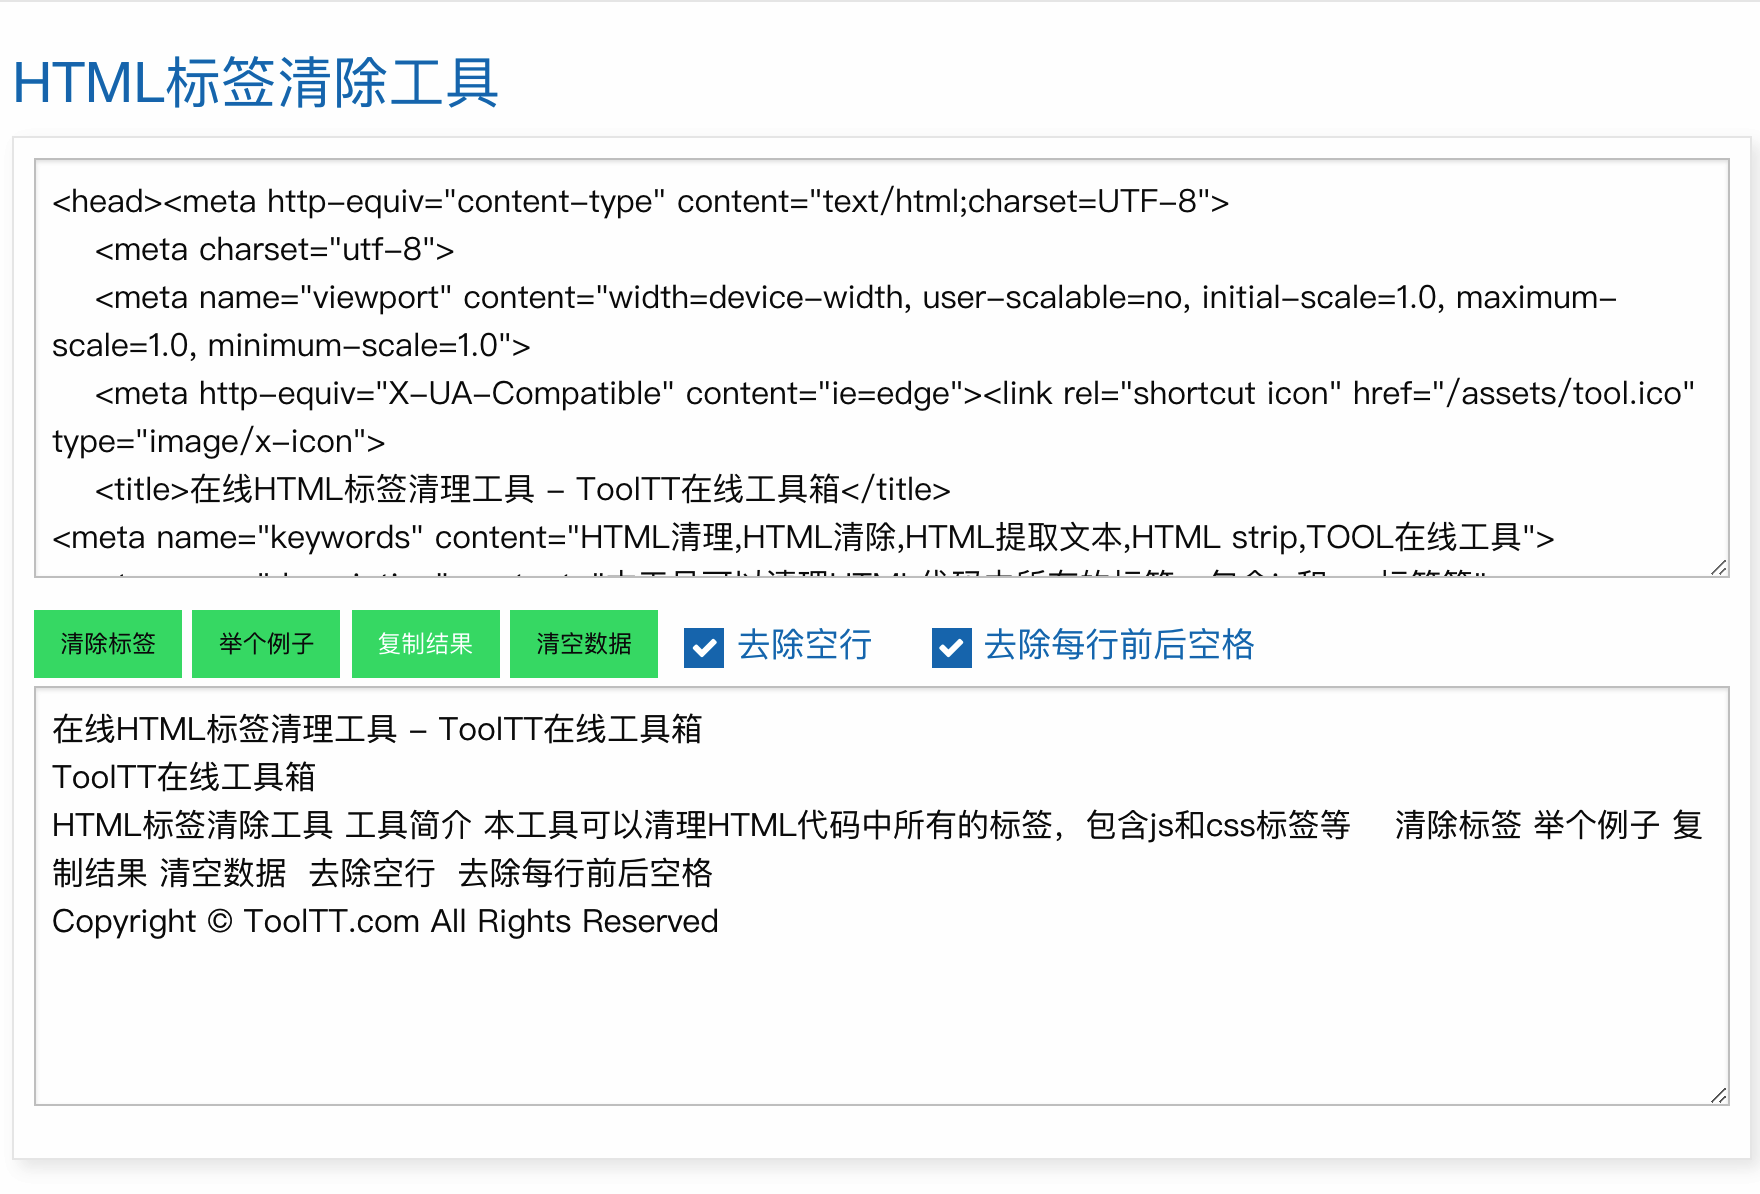The height and width of the screenshot is (1194, 1760).
Task: Uncheck the 去除空行 checkbox
Action: pos(704,647)
